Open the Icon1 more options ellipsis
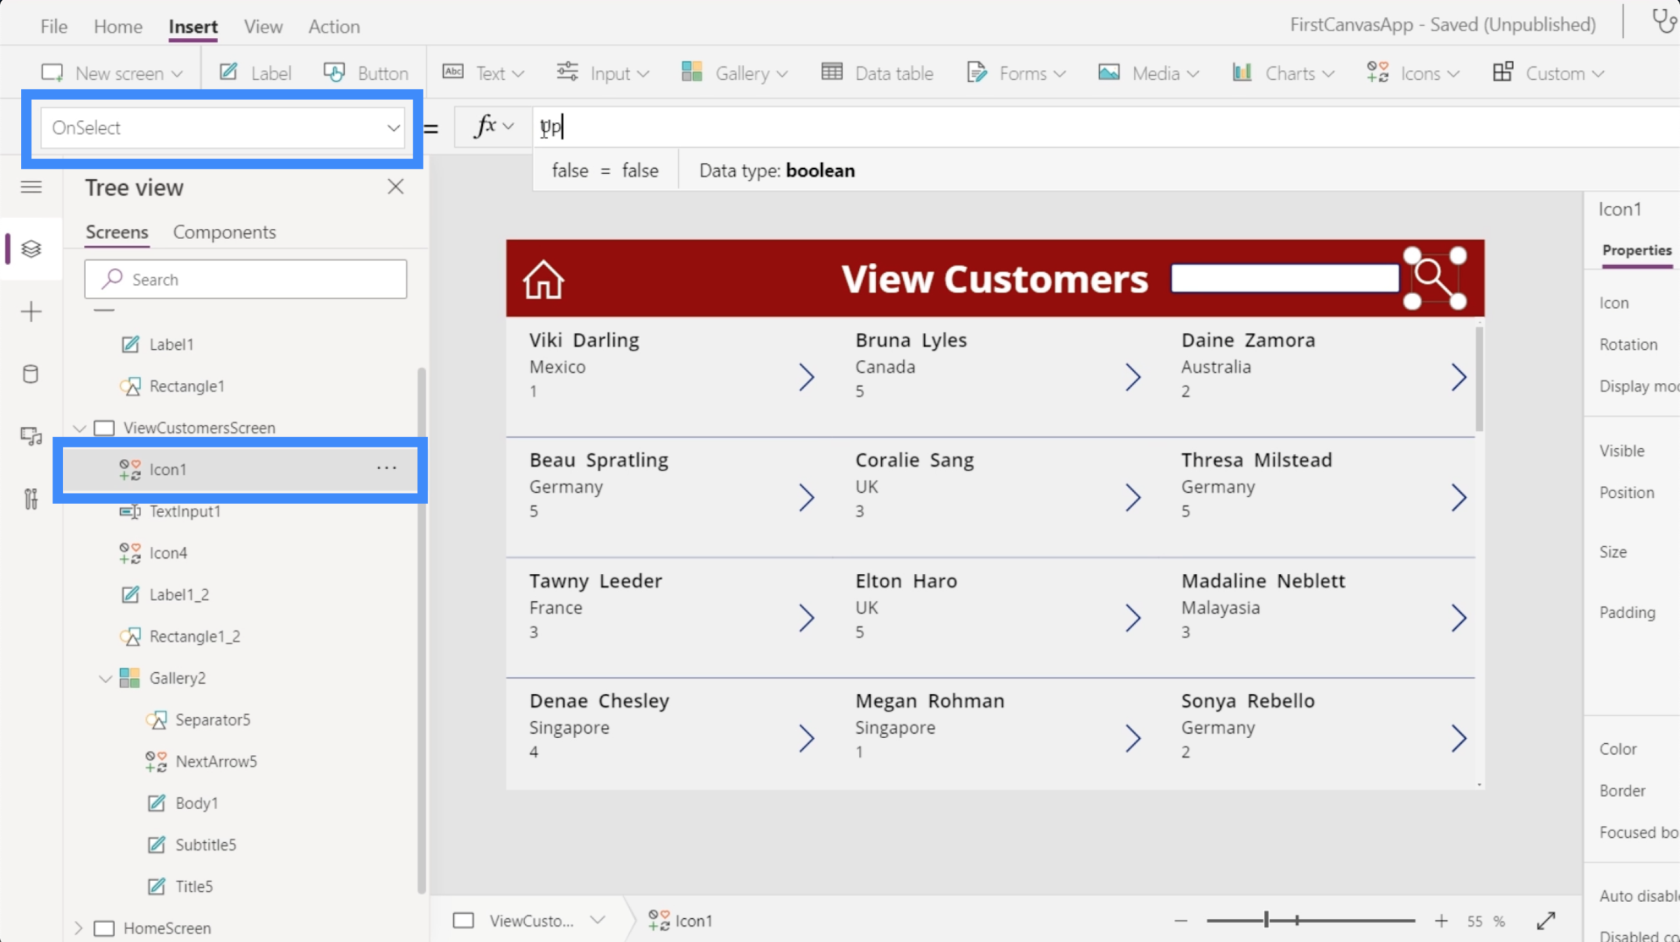The image size is (1680, 942). click(x=387, y=468)
